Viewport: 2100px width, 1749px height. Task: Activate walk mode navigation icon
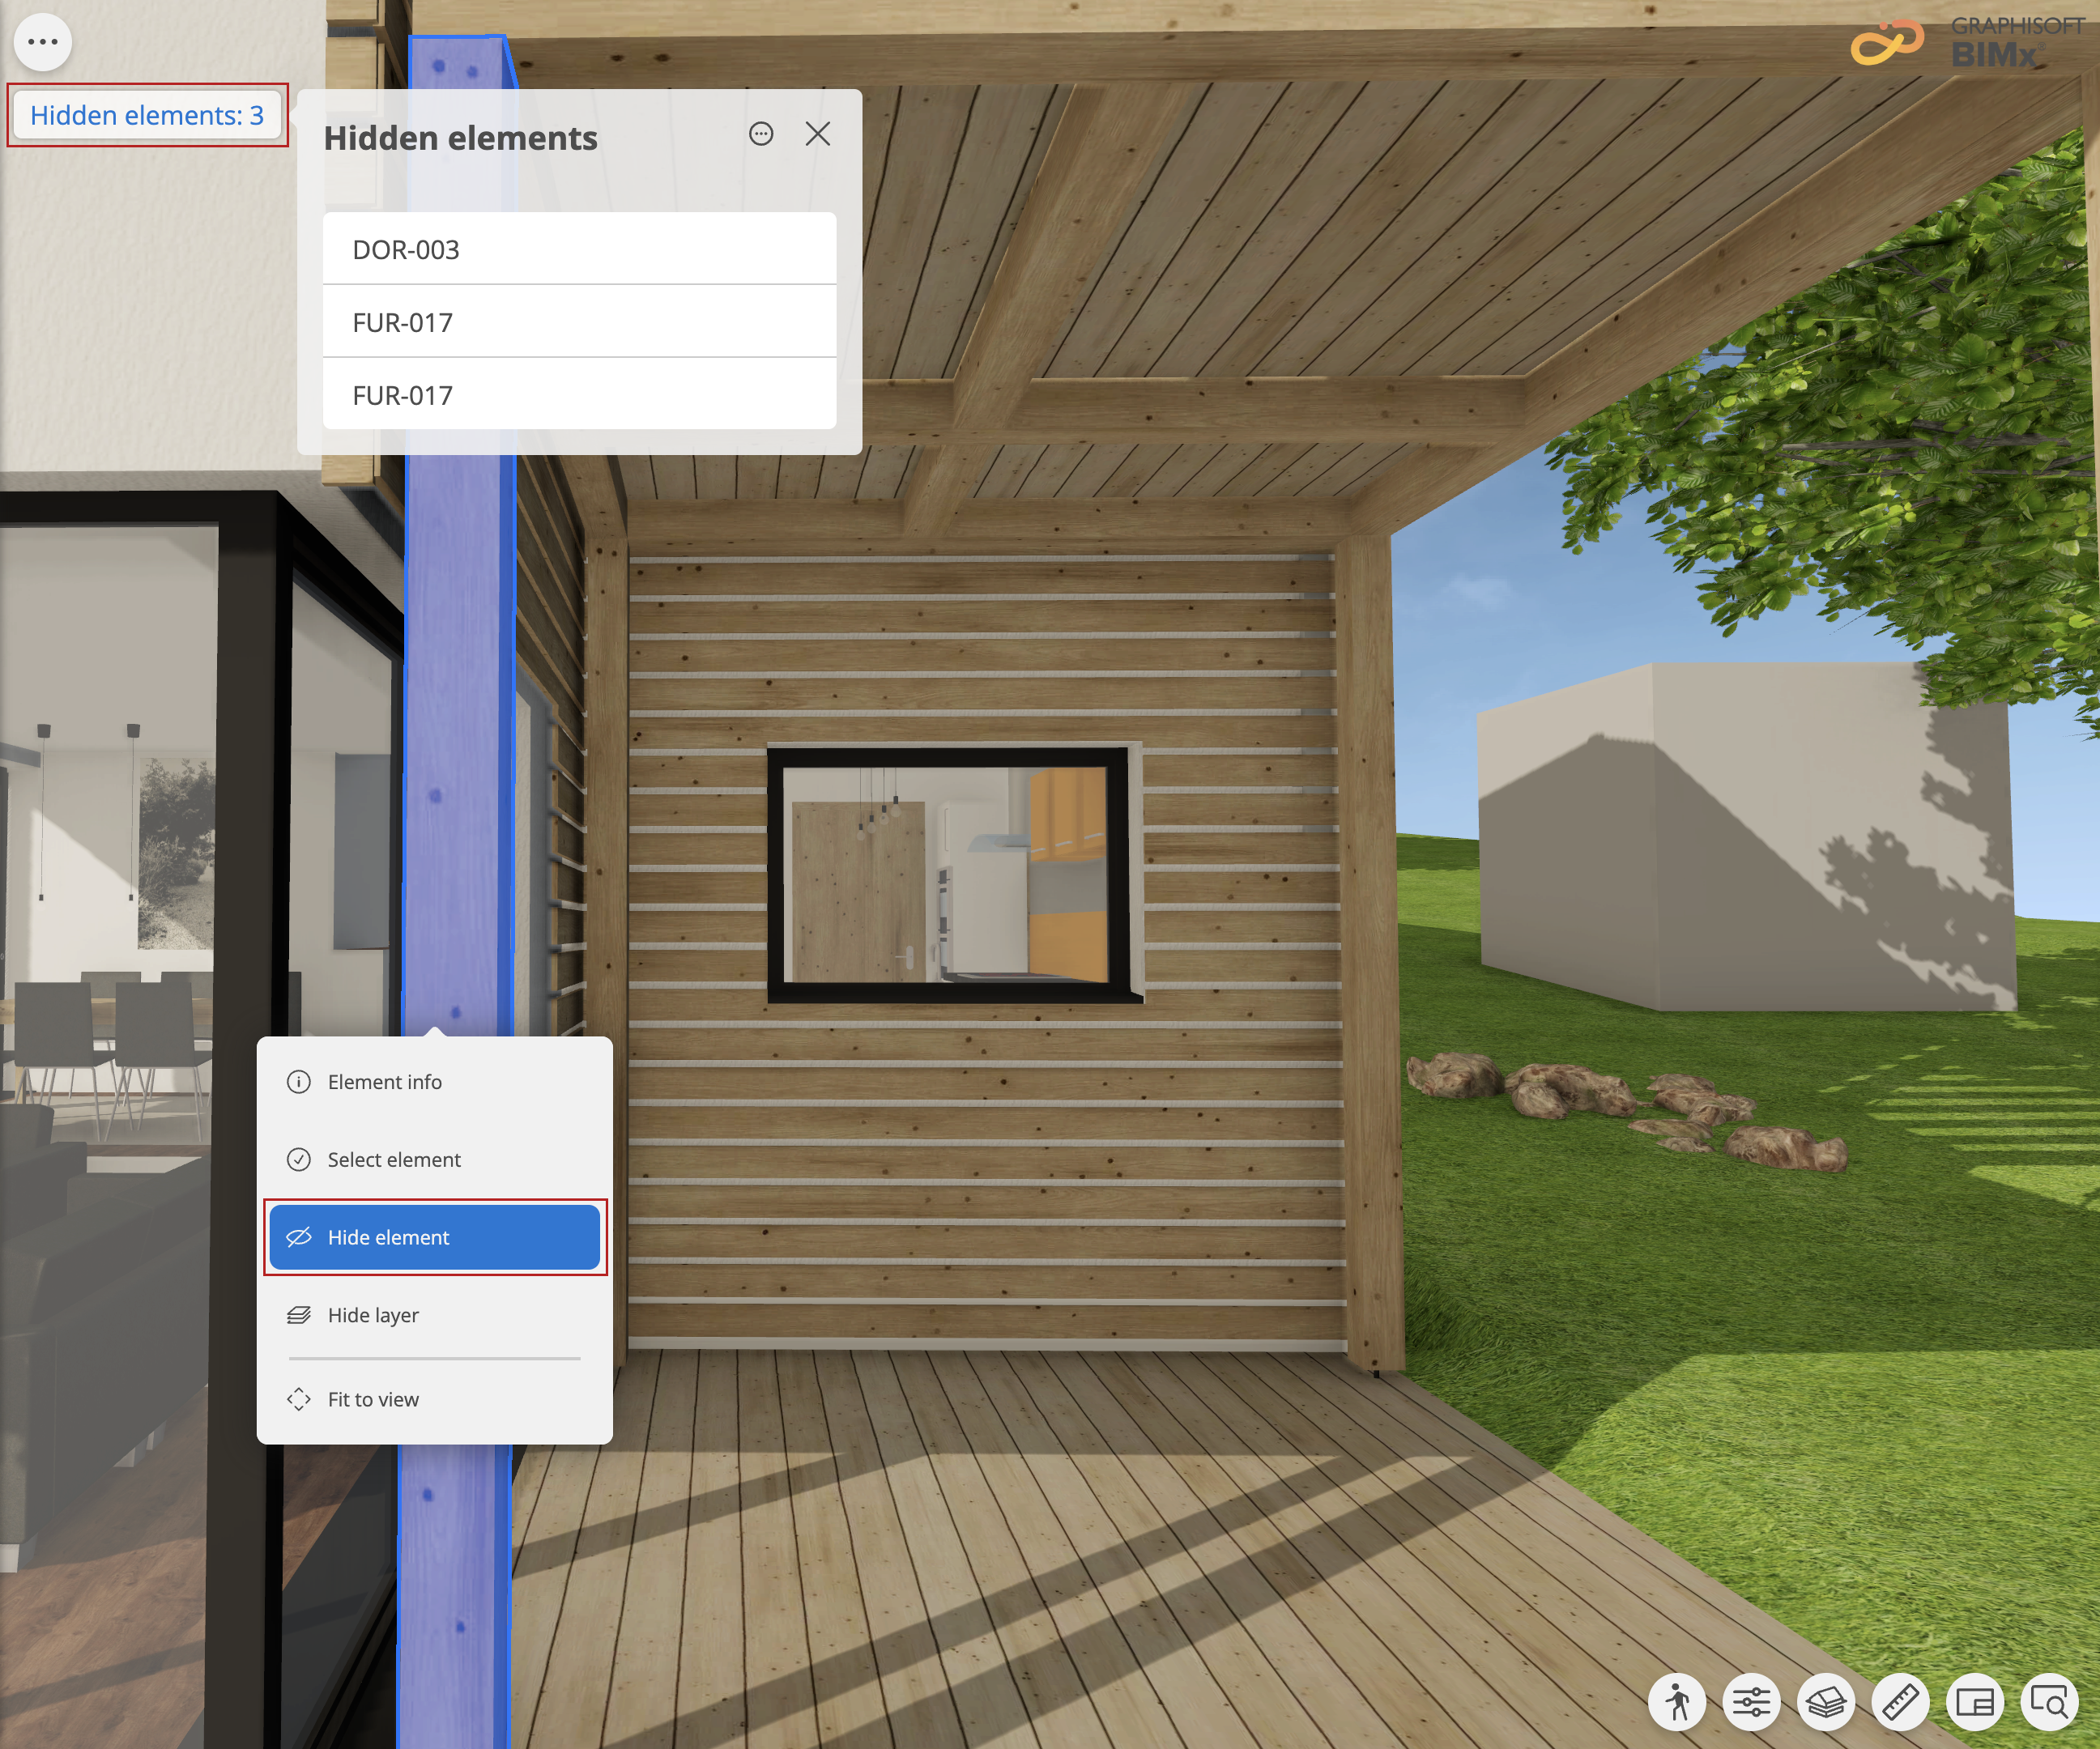pyautogui.click(x=1677, y=1701)
